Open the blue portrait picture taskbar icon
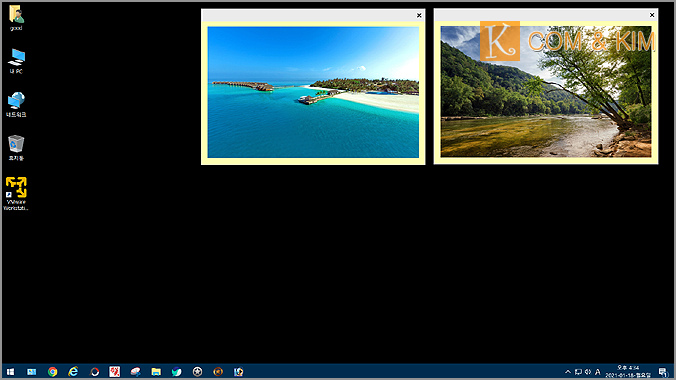676x380 pixels. (239, 371)
